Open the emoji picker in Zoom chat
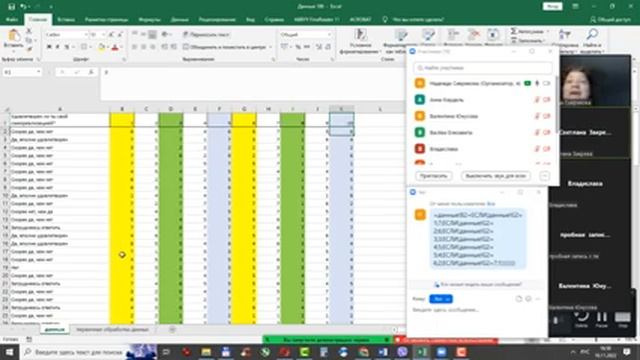Viewport: 640px width, 360px height. (528, 299)
